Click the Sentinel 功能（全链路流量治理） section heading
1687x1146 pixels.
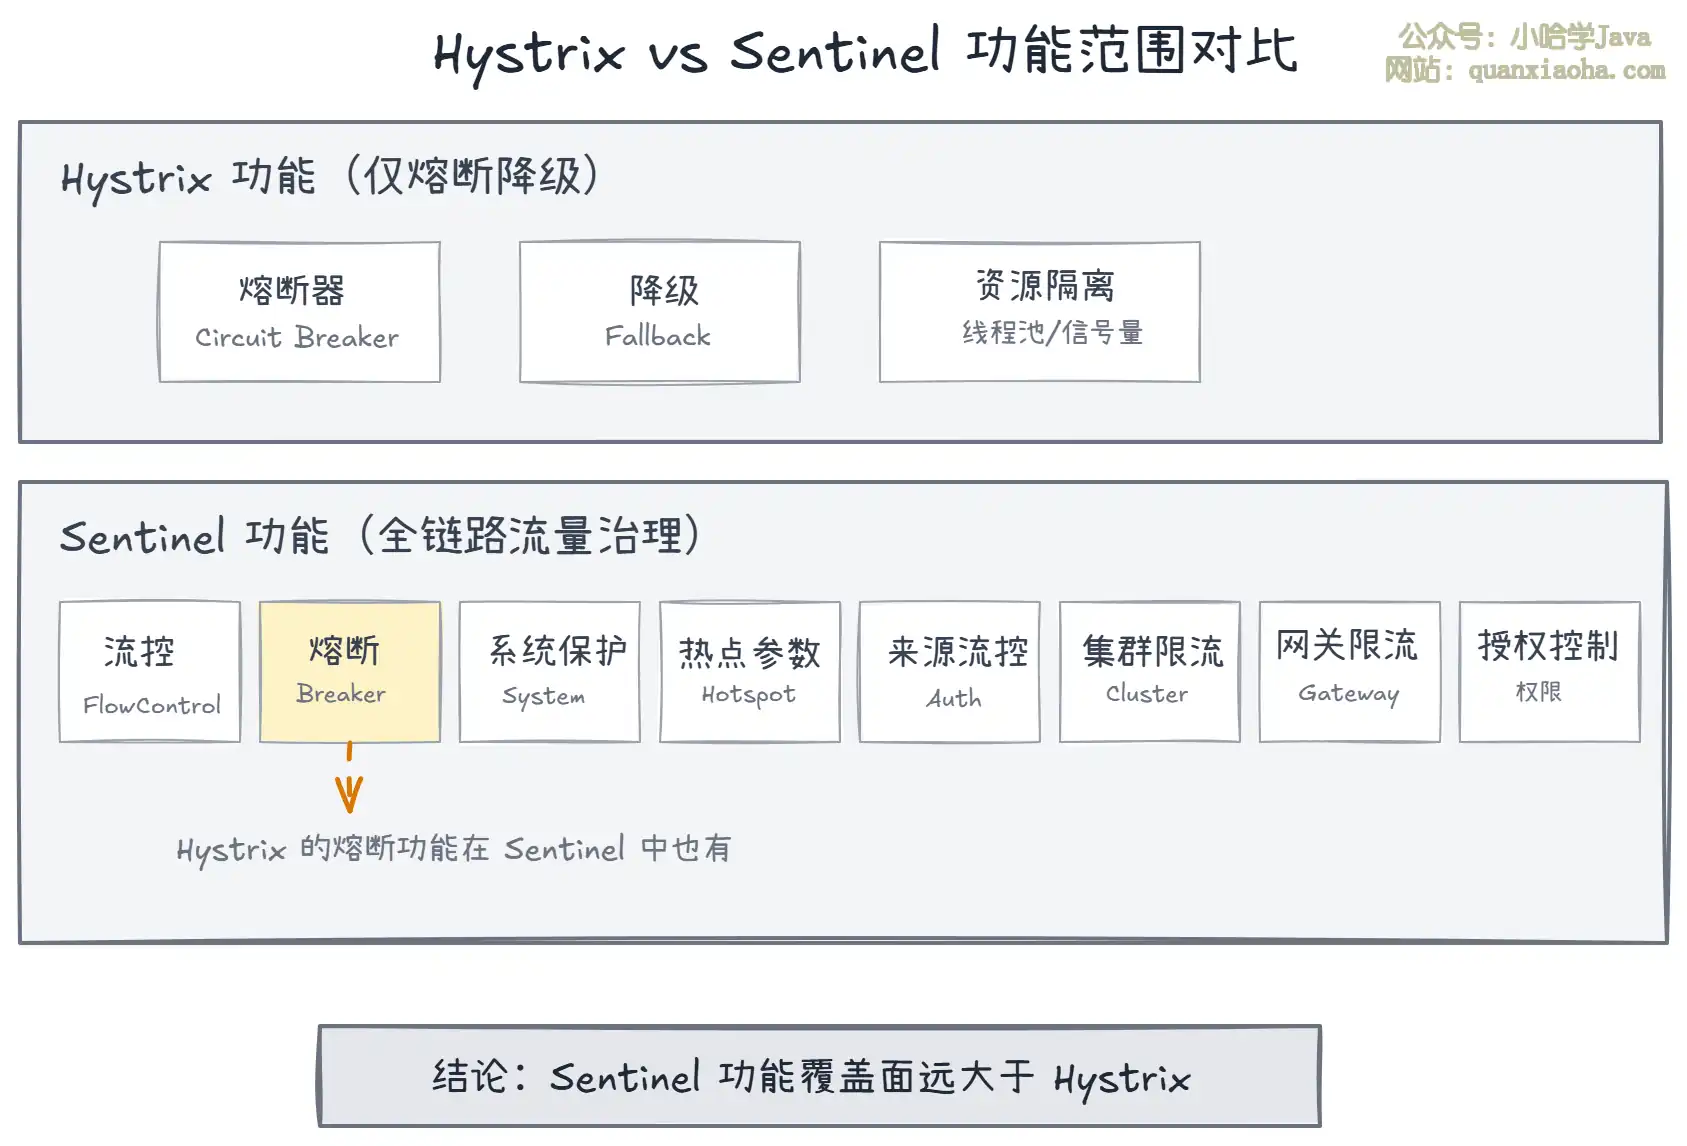pos(380,536)
